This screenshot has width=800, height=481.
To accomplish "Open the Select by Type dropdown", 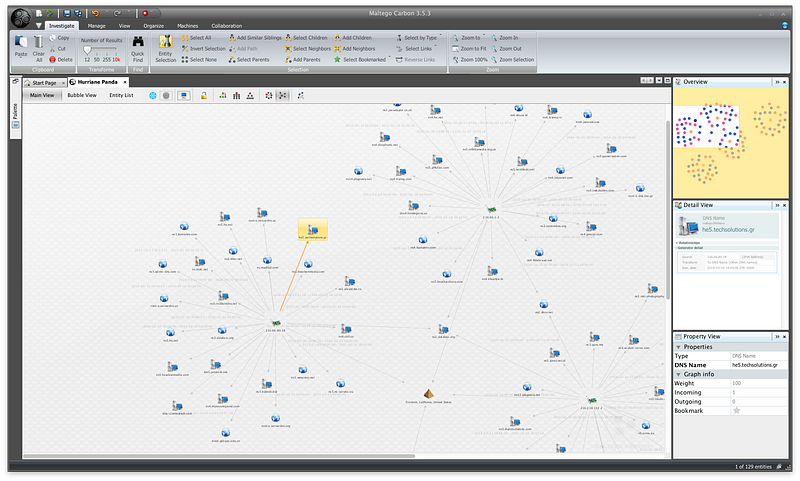I will 419,38.
